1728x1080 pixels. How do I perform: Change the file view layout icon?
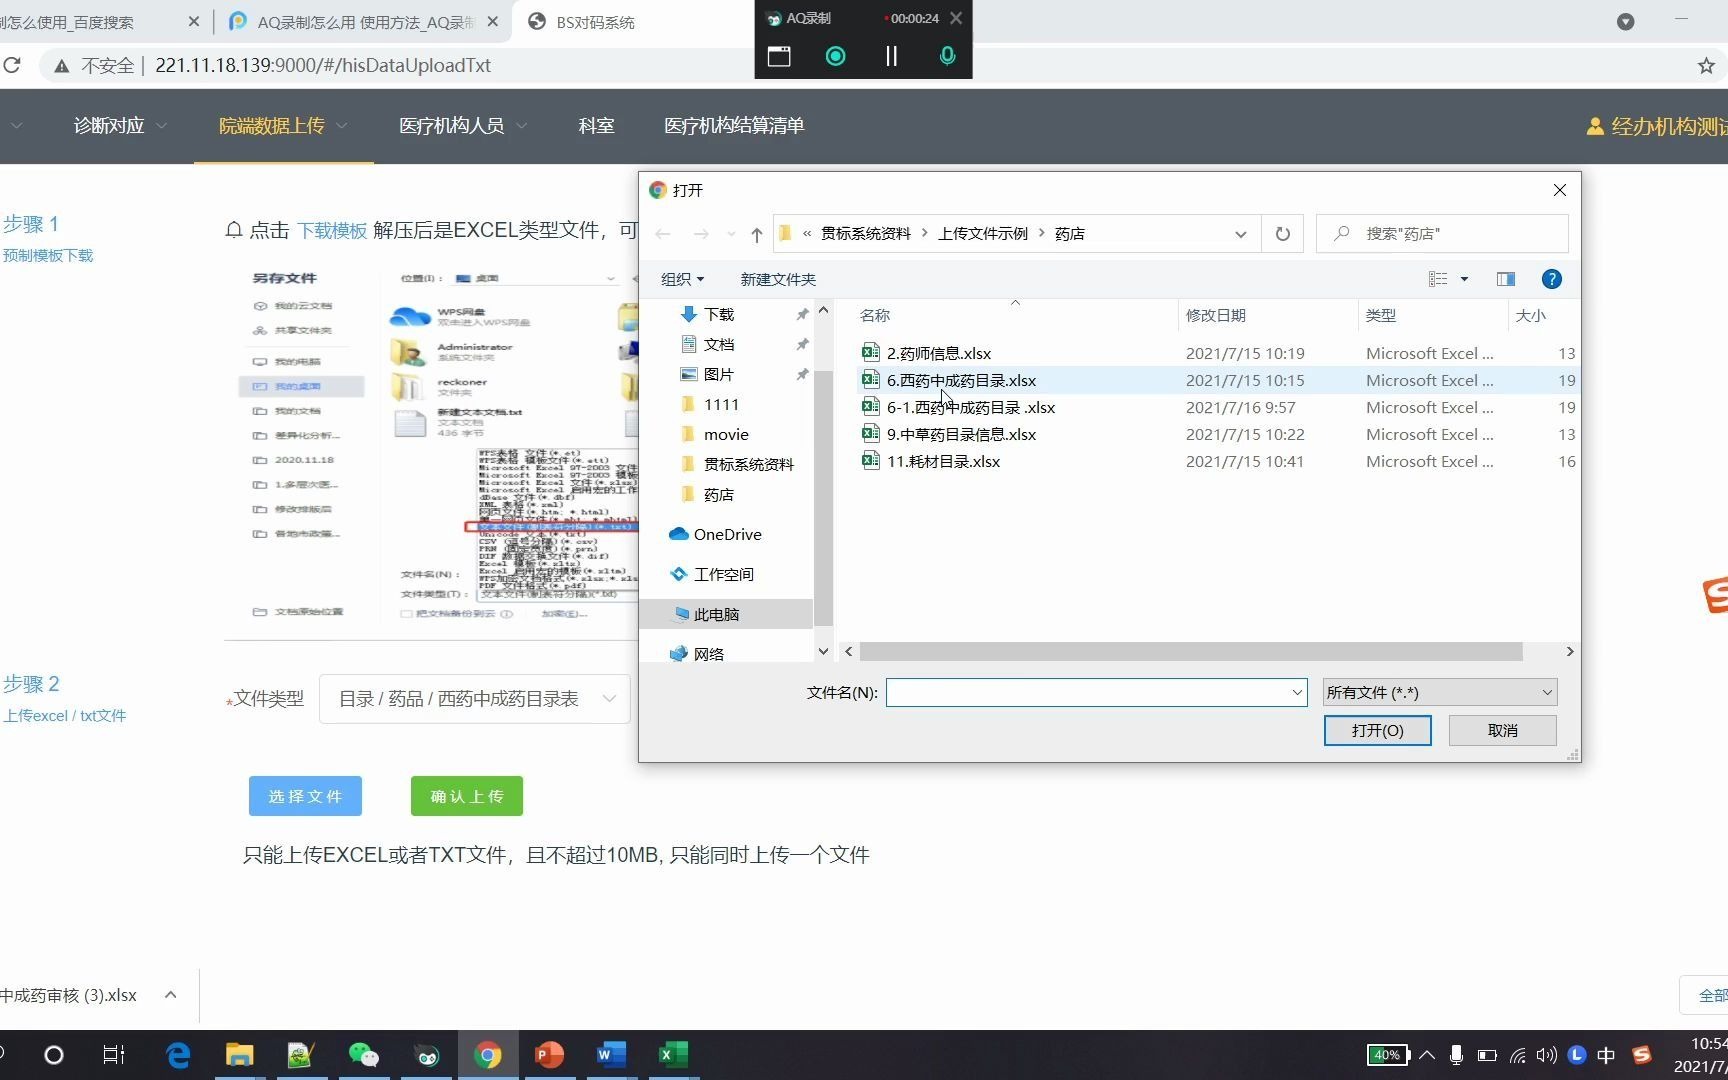tap(1438, 279)
